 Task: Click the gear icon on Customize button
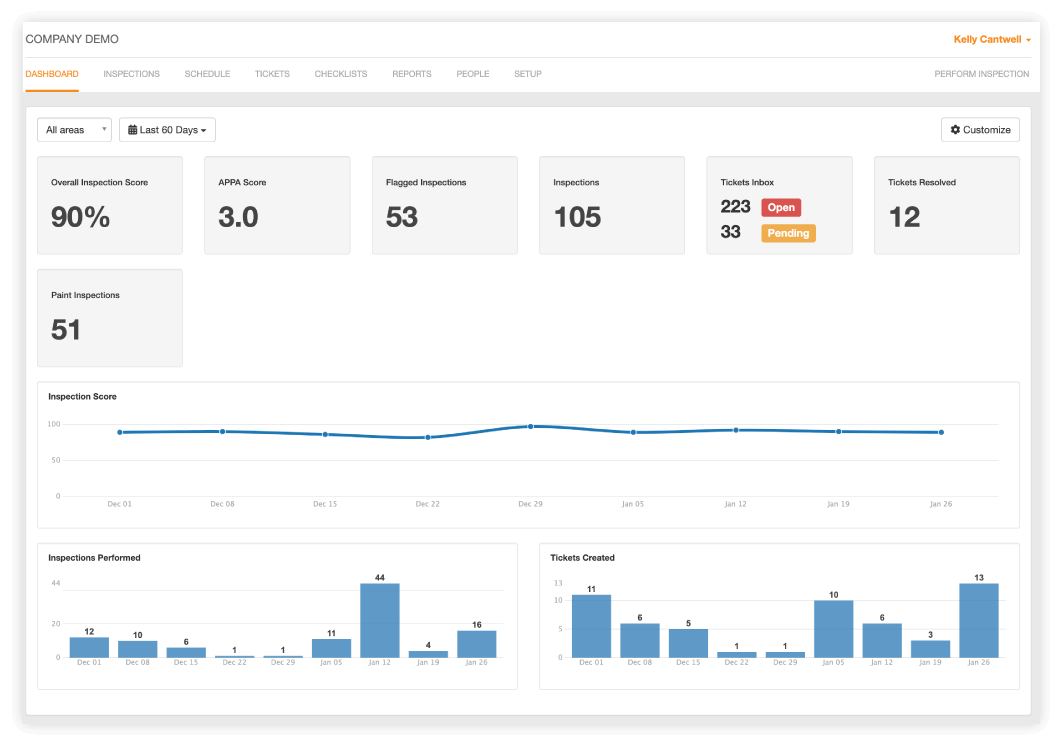coord(954,129)
